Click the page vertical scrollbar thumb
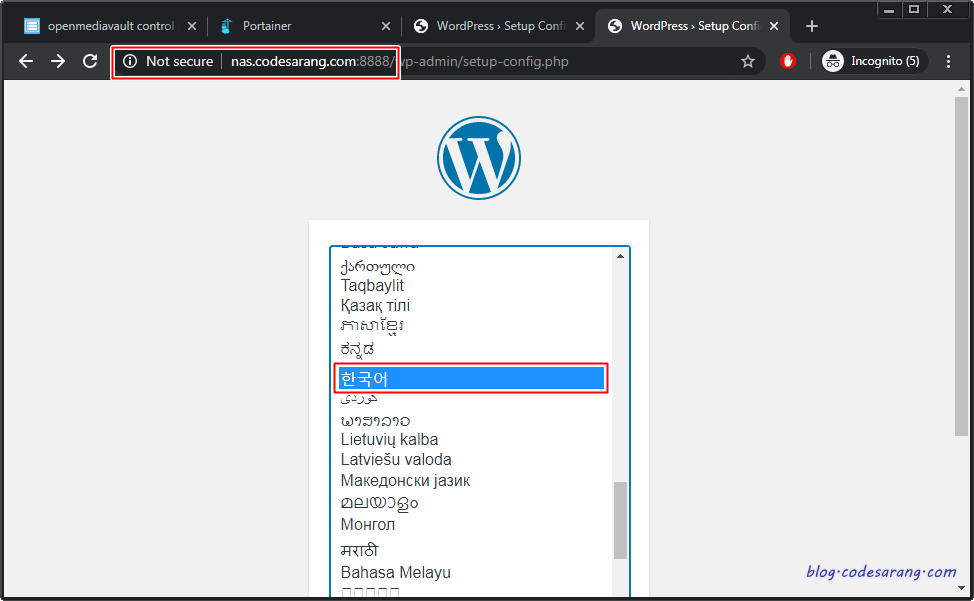 [962, 266]
